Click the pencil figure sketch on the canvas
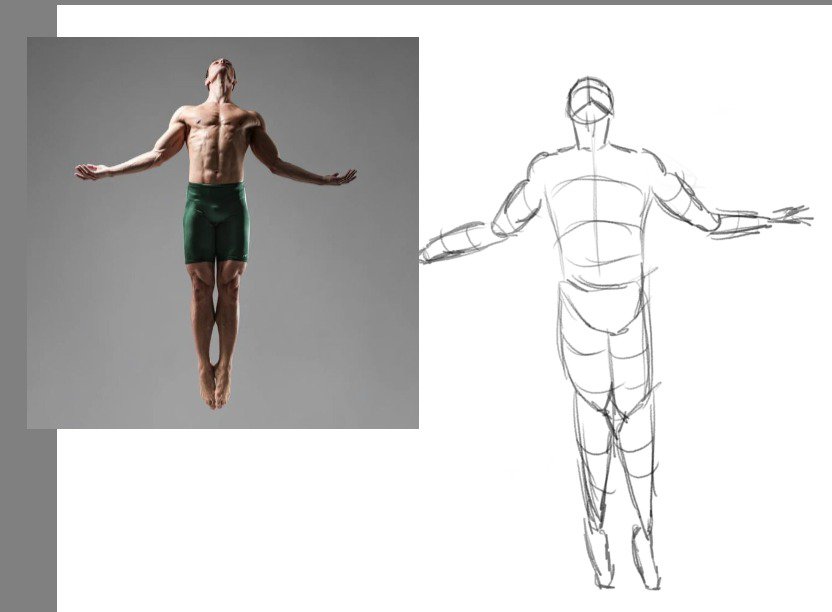This screenshot has width=832, height=612. point(616,333)
